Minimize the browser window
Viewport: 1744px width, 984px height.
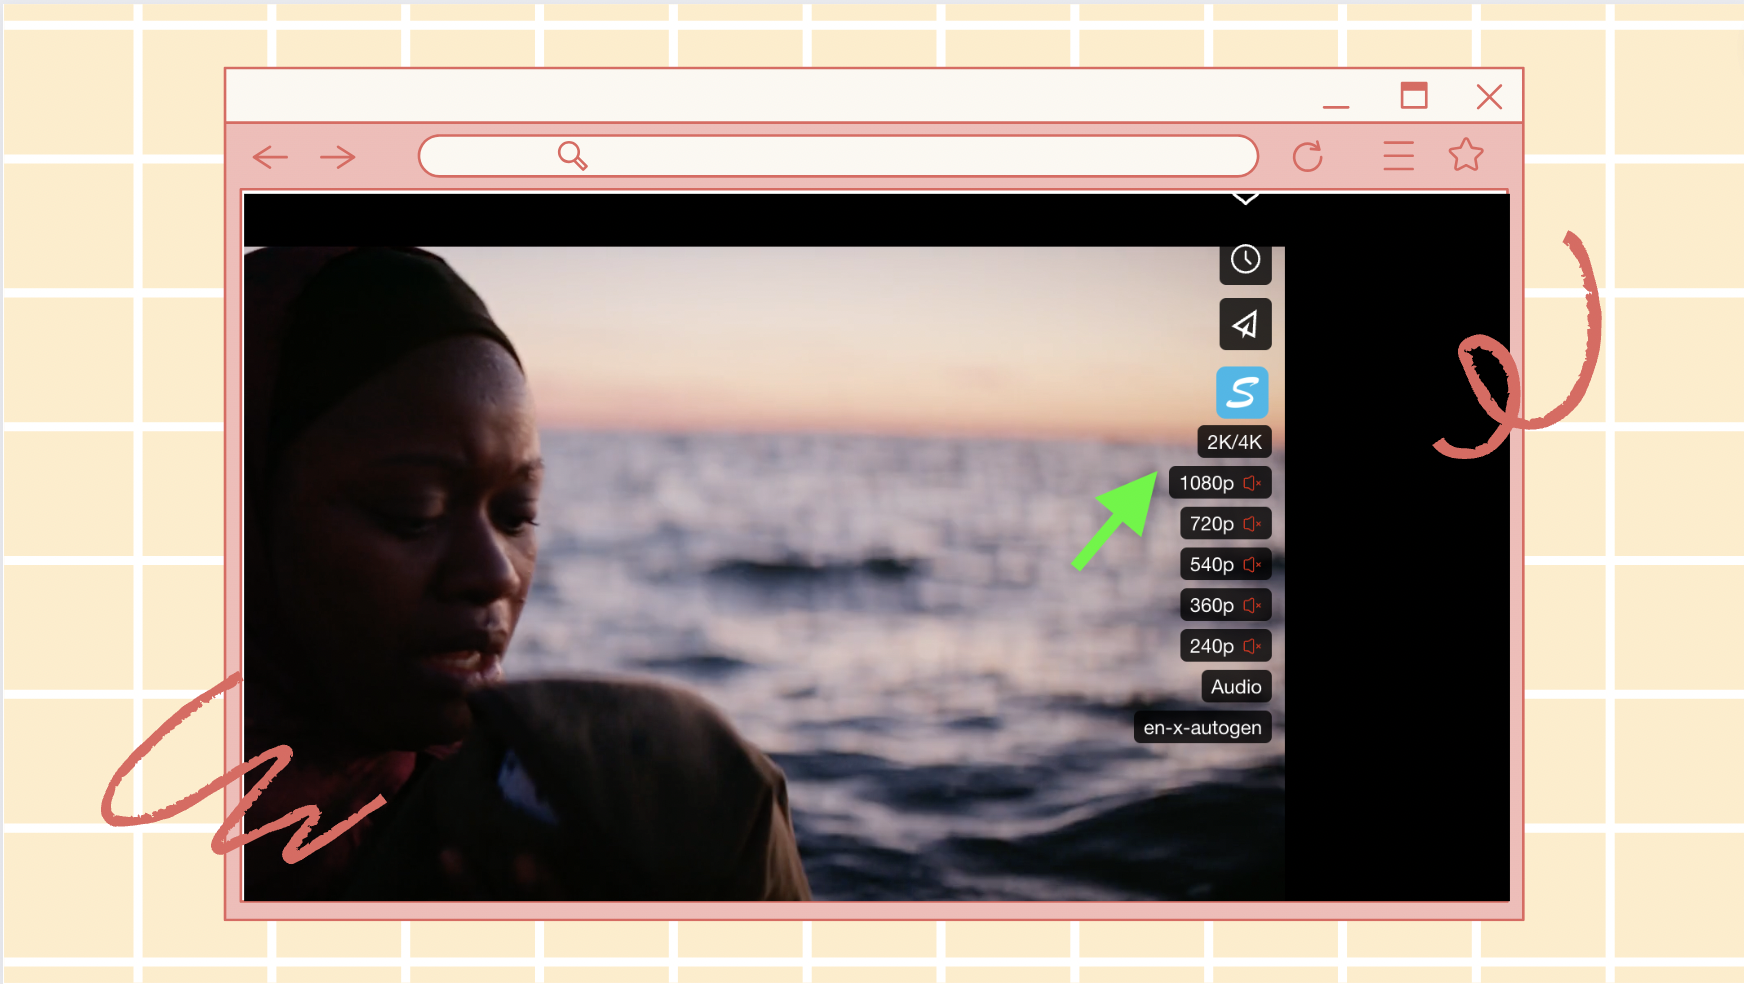[x=1336, y=106]
